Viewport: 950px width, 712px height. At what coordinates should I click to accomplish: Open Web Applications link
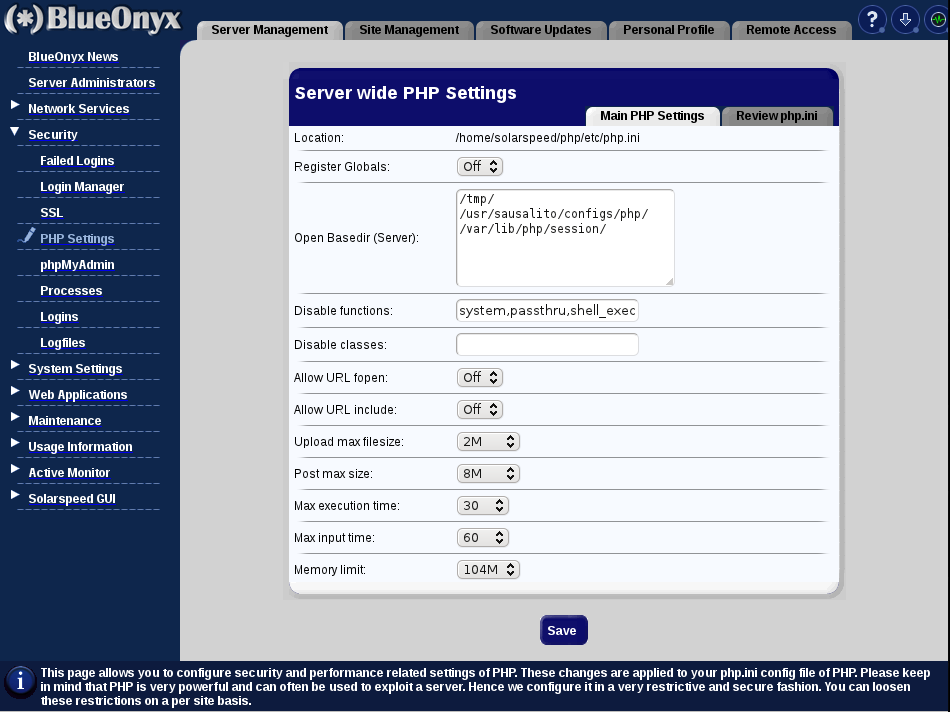pyautogui.click(x=78, y=396)
